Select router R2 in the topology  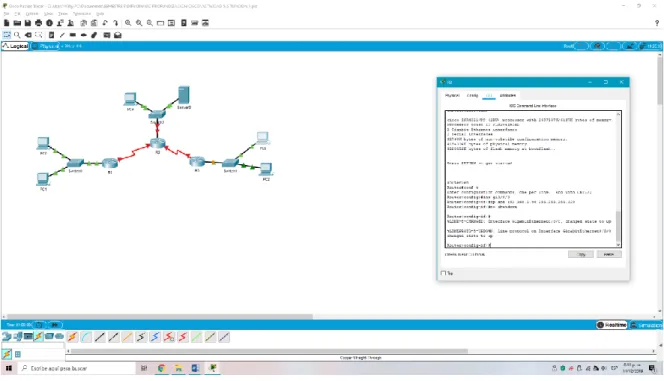coord(158,143)
